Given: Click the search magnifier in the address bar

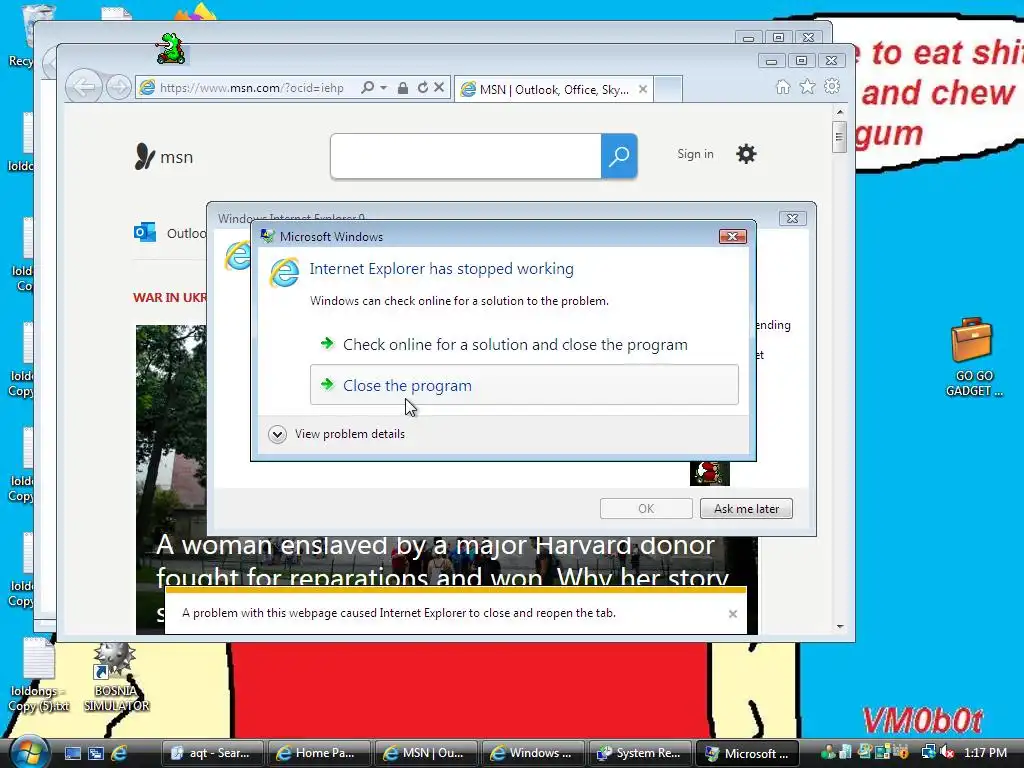Looking at the screenshot, I should tap(368, 87).
